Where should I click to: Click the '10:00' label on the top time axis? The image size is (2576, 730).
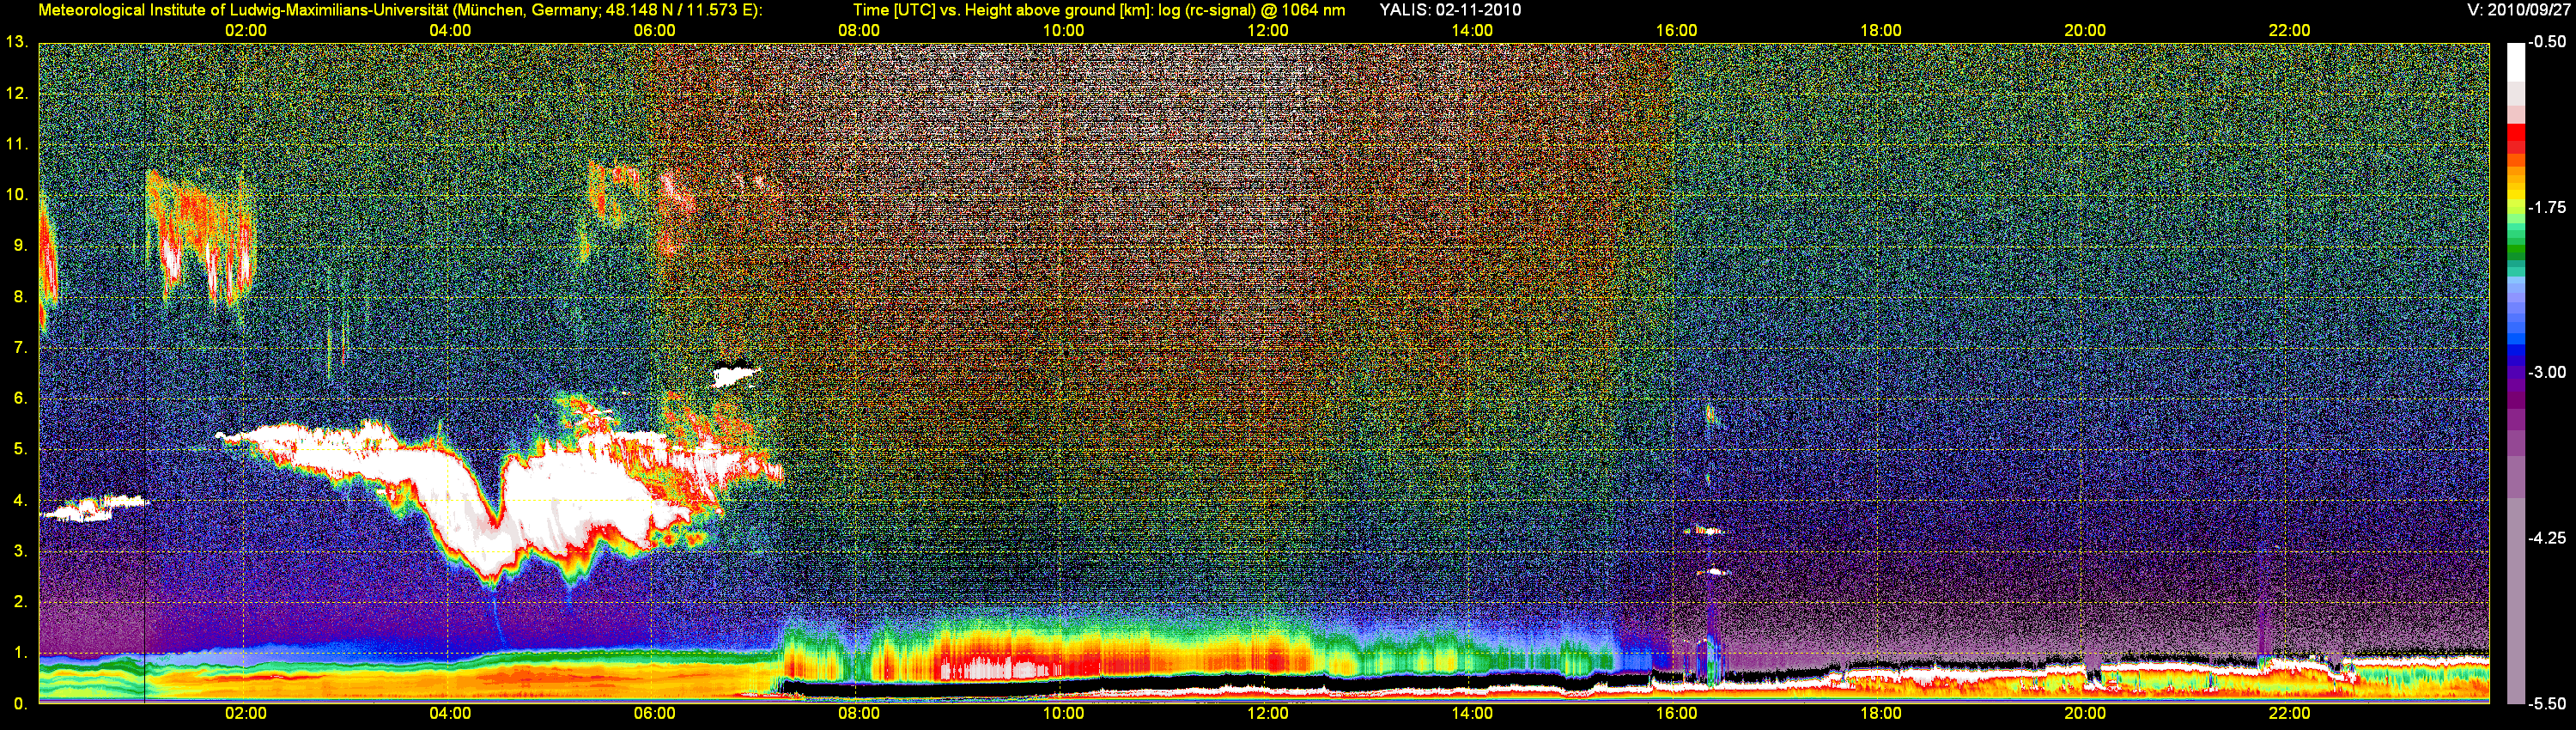click(1063, 31)
